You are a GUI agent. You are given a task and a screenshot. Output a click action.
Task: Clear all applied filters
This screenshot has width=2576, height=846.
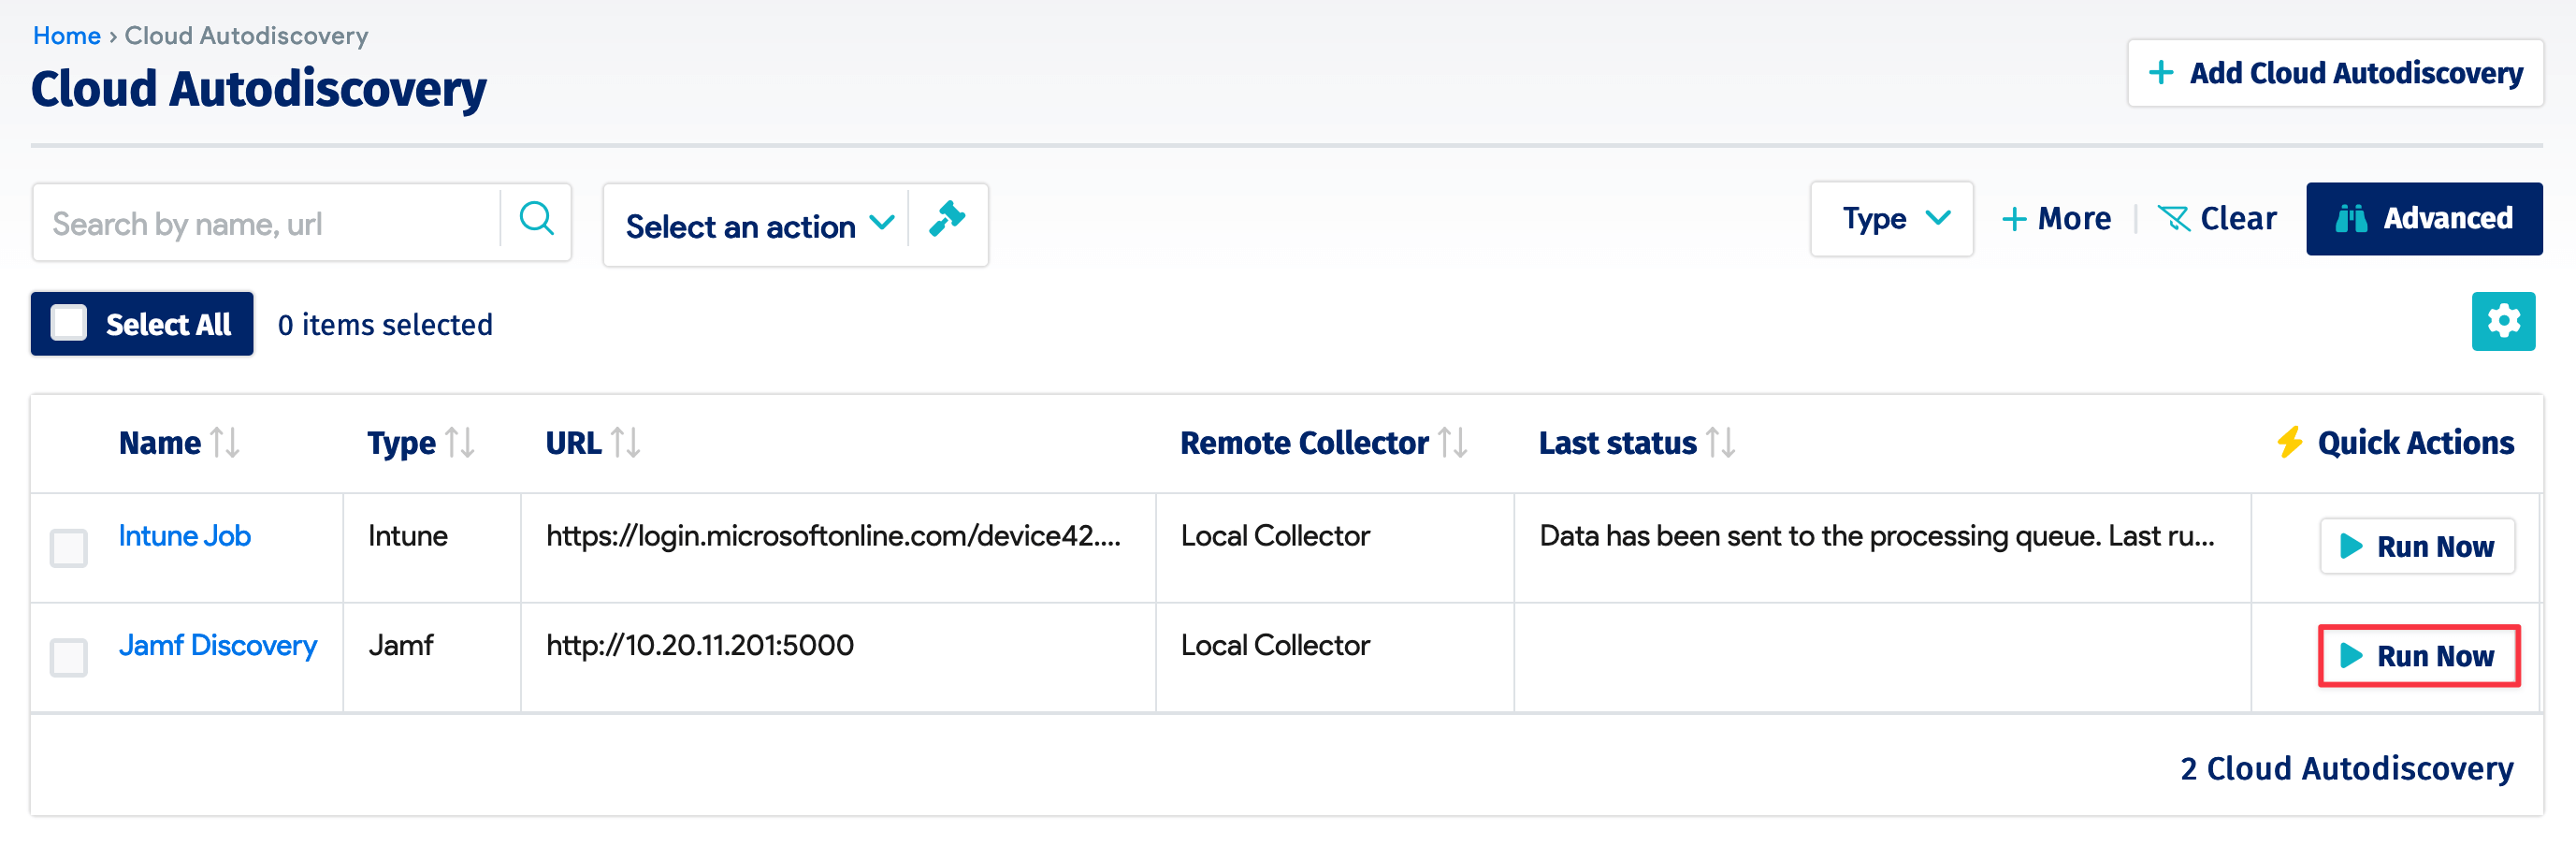tap(2217, 219)
